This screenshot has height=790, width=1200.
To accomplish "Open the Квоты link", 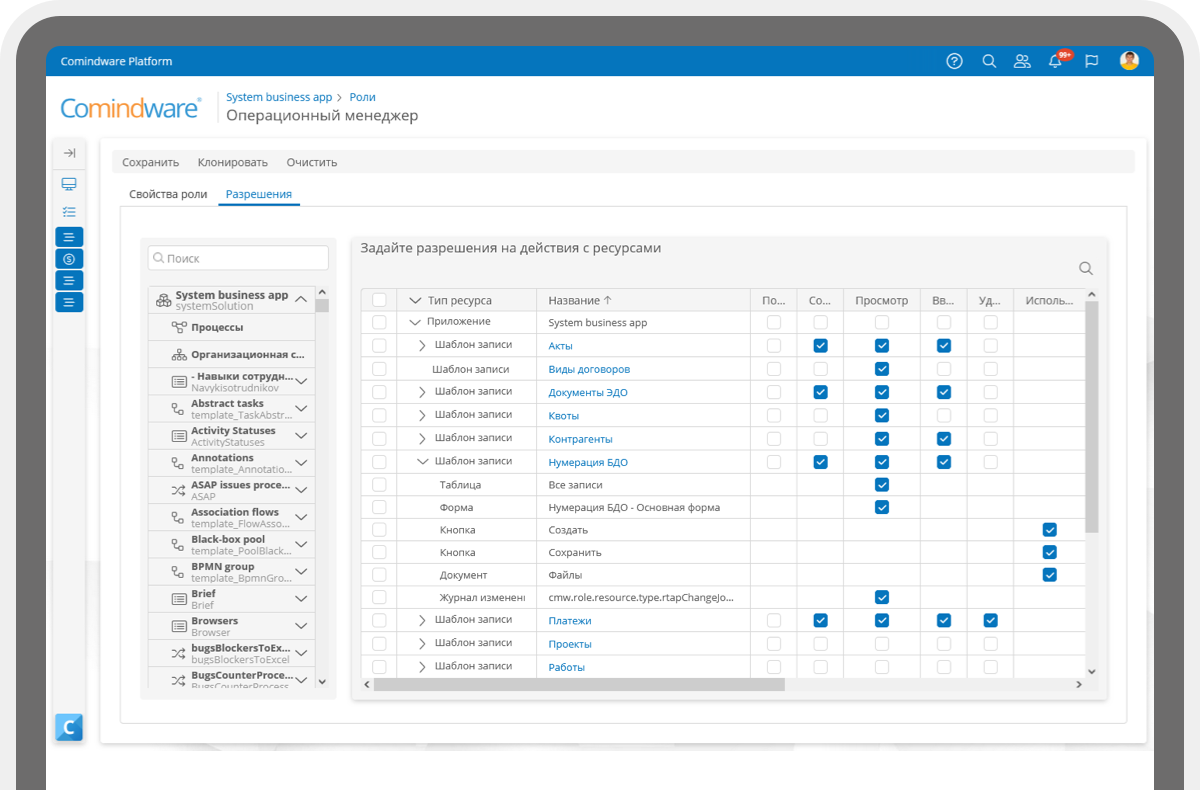I will (x=564, y=415).
